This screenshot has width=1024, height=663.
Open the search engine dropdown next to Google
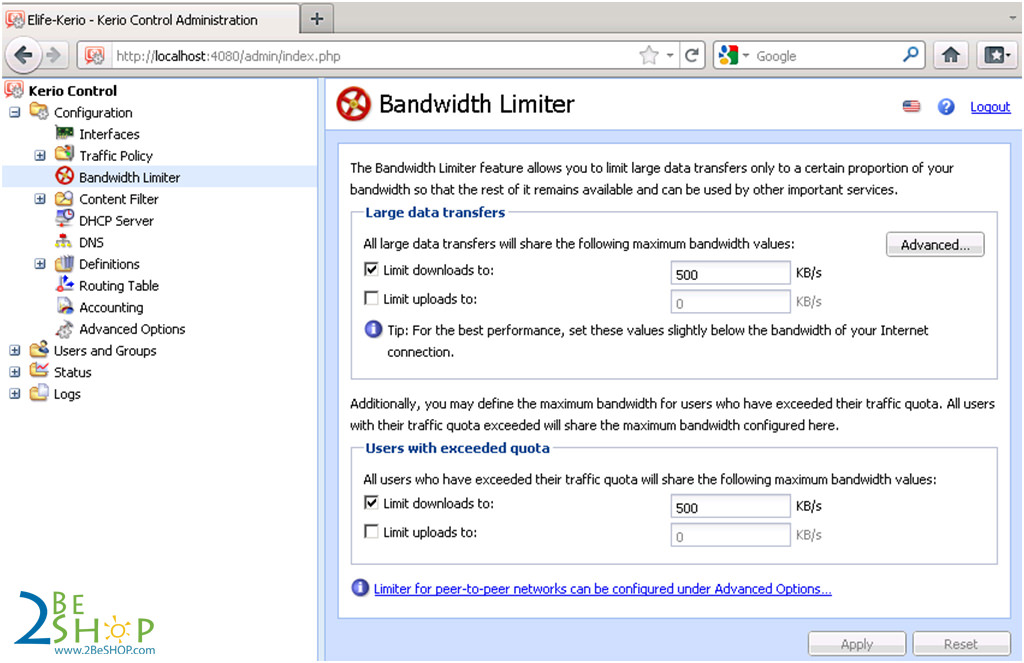pyautogui.click(x=746, y=56)
